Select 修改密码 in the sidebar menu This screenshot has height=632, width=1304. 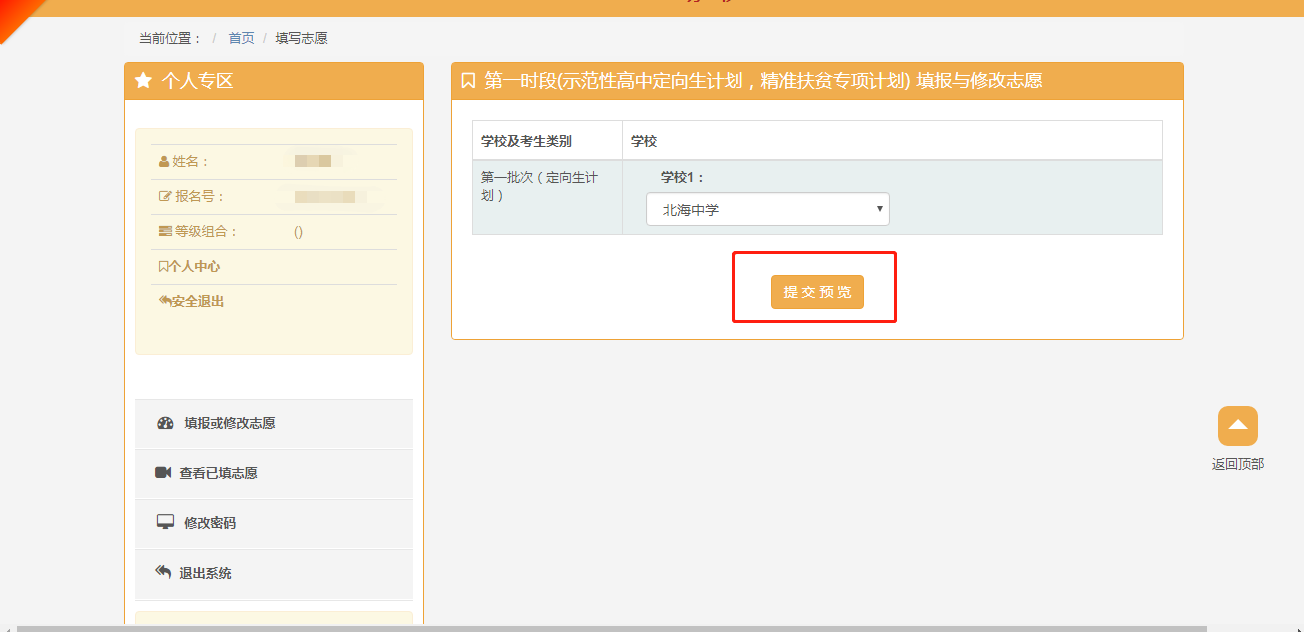pyautogui.click(x=210, y=523)
